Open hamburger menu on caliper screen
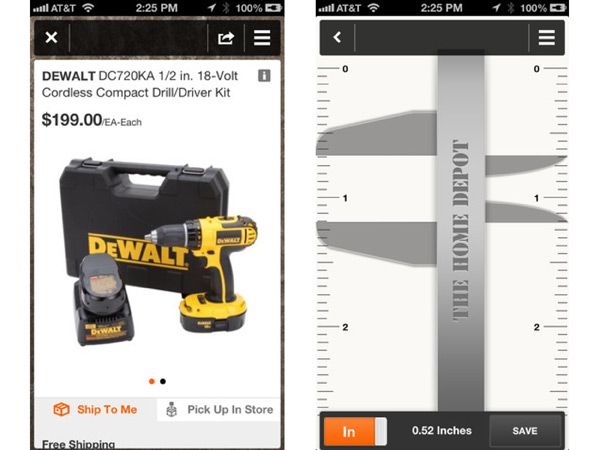Screen dimensions: 600x450 click(547, 38)
